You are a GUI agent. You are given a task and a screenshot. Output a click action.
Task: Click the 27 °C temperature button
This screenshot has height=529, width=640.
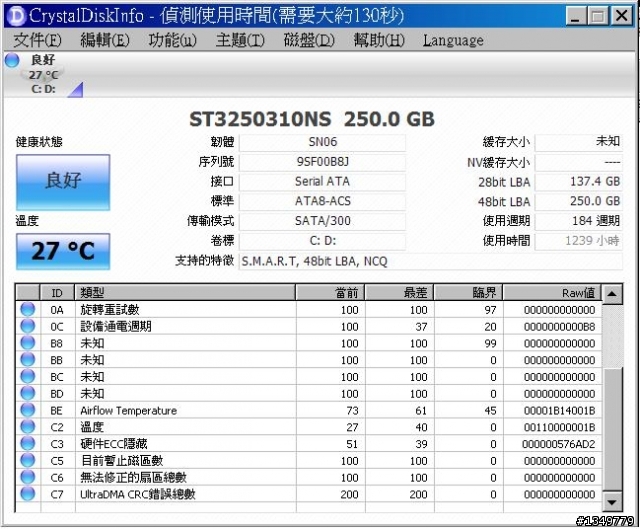click(x=63, y=251)
